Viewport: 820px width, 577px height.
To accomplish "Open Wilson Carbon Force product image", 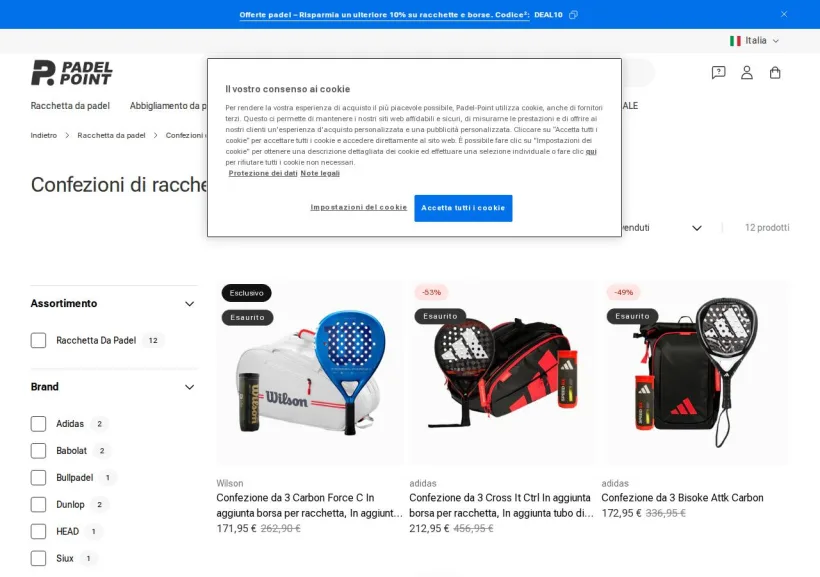I will coord(310,373).
